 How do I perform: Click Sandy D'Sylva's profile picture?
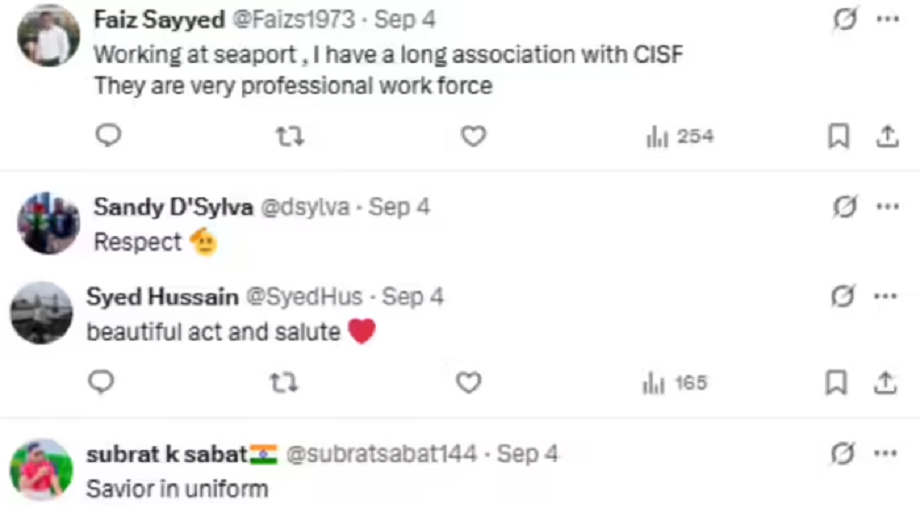point(48,222)
